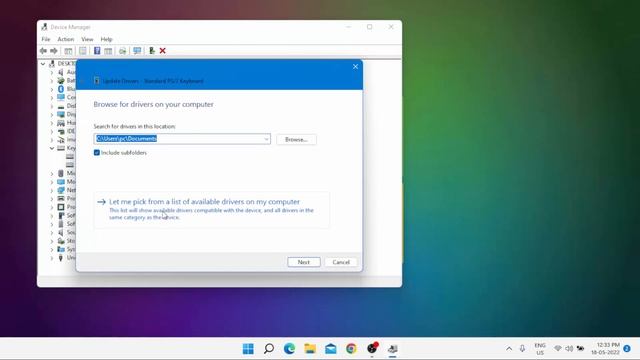This screenshot has height=360, width=640.
Task: Select the Processors square icon in tree
Action: [61, 207]
